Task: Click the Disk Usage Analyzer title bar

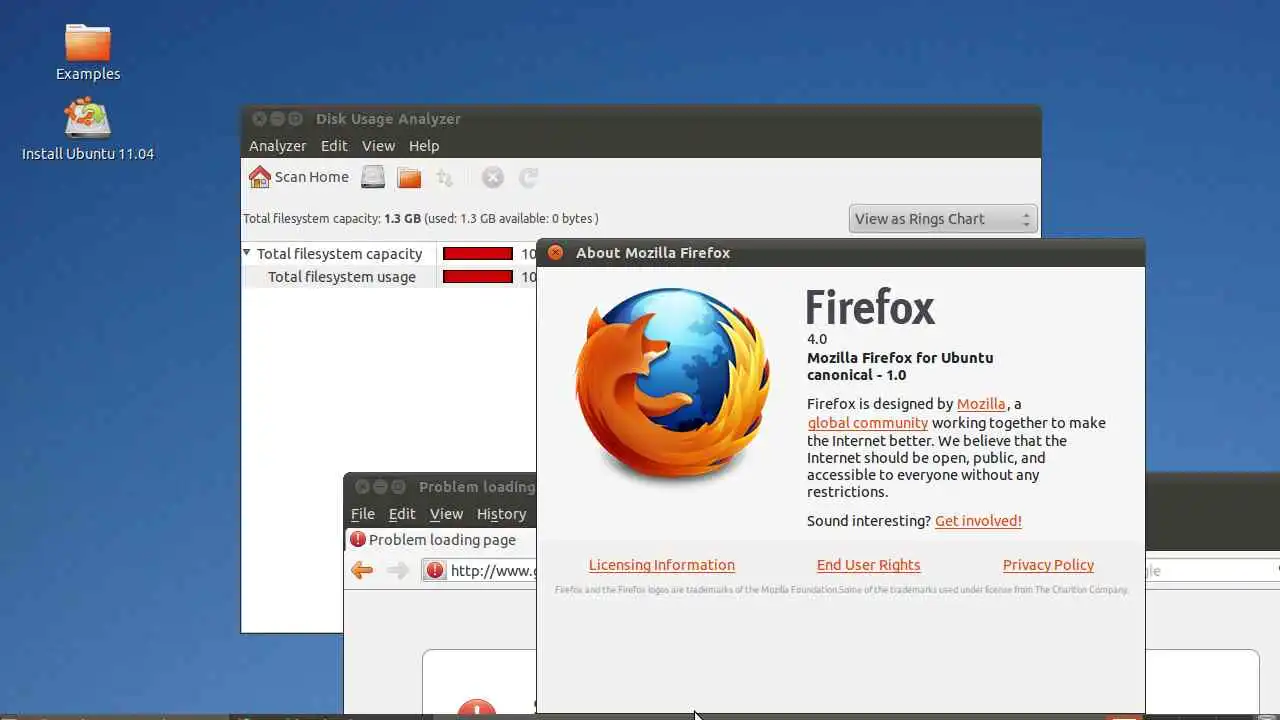Action: (640, 119)
